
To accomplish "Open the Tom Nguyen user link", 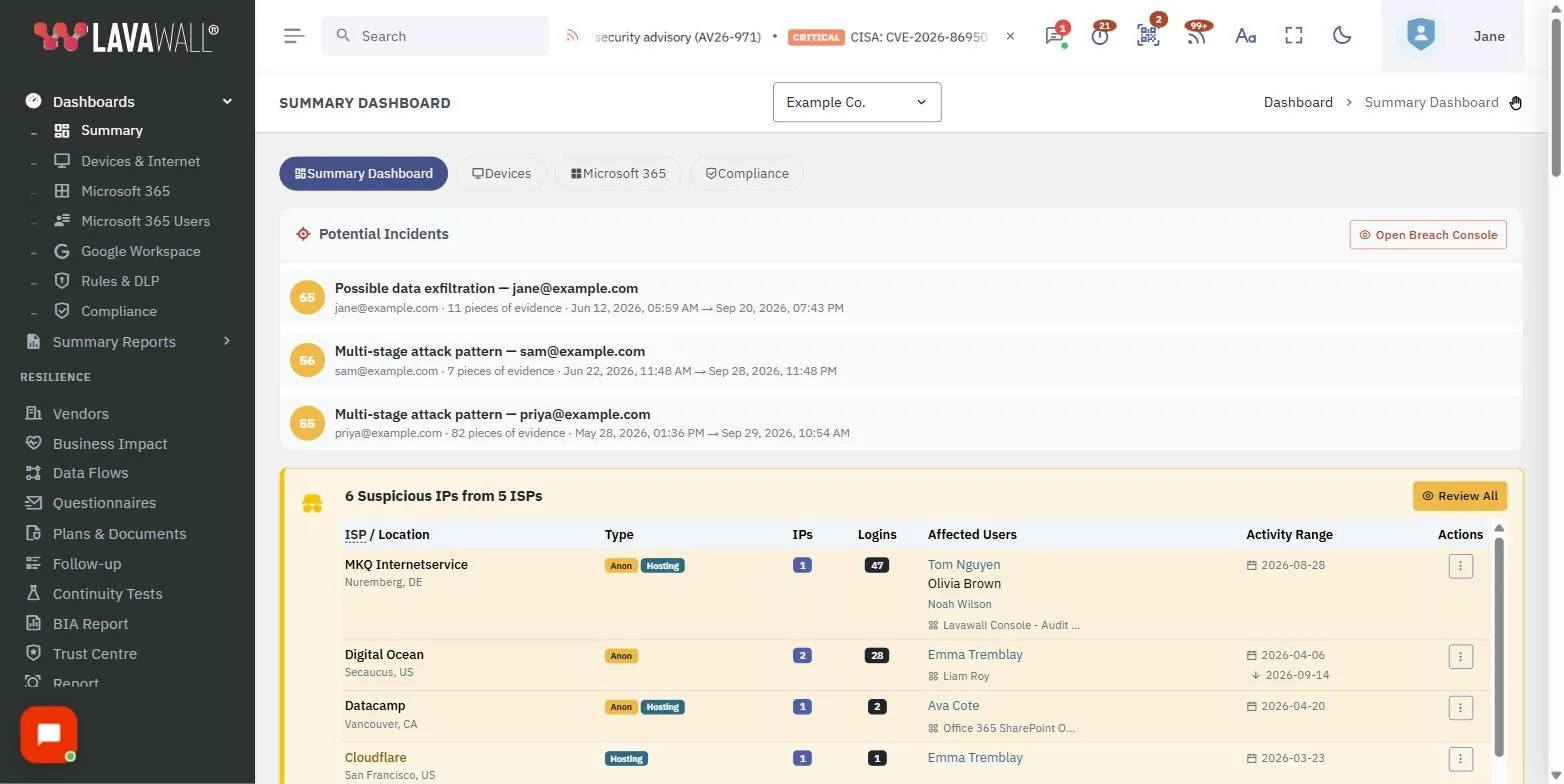I will pyautogui.click(x=964, y=565).
